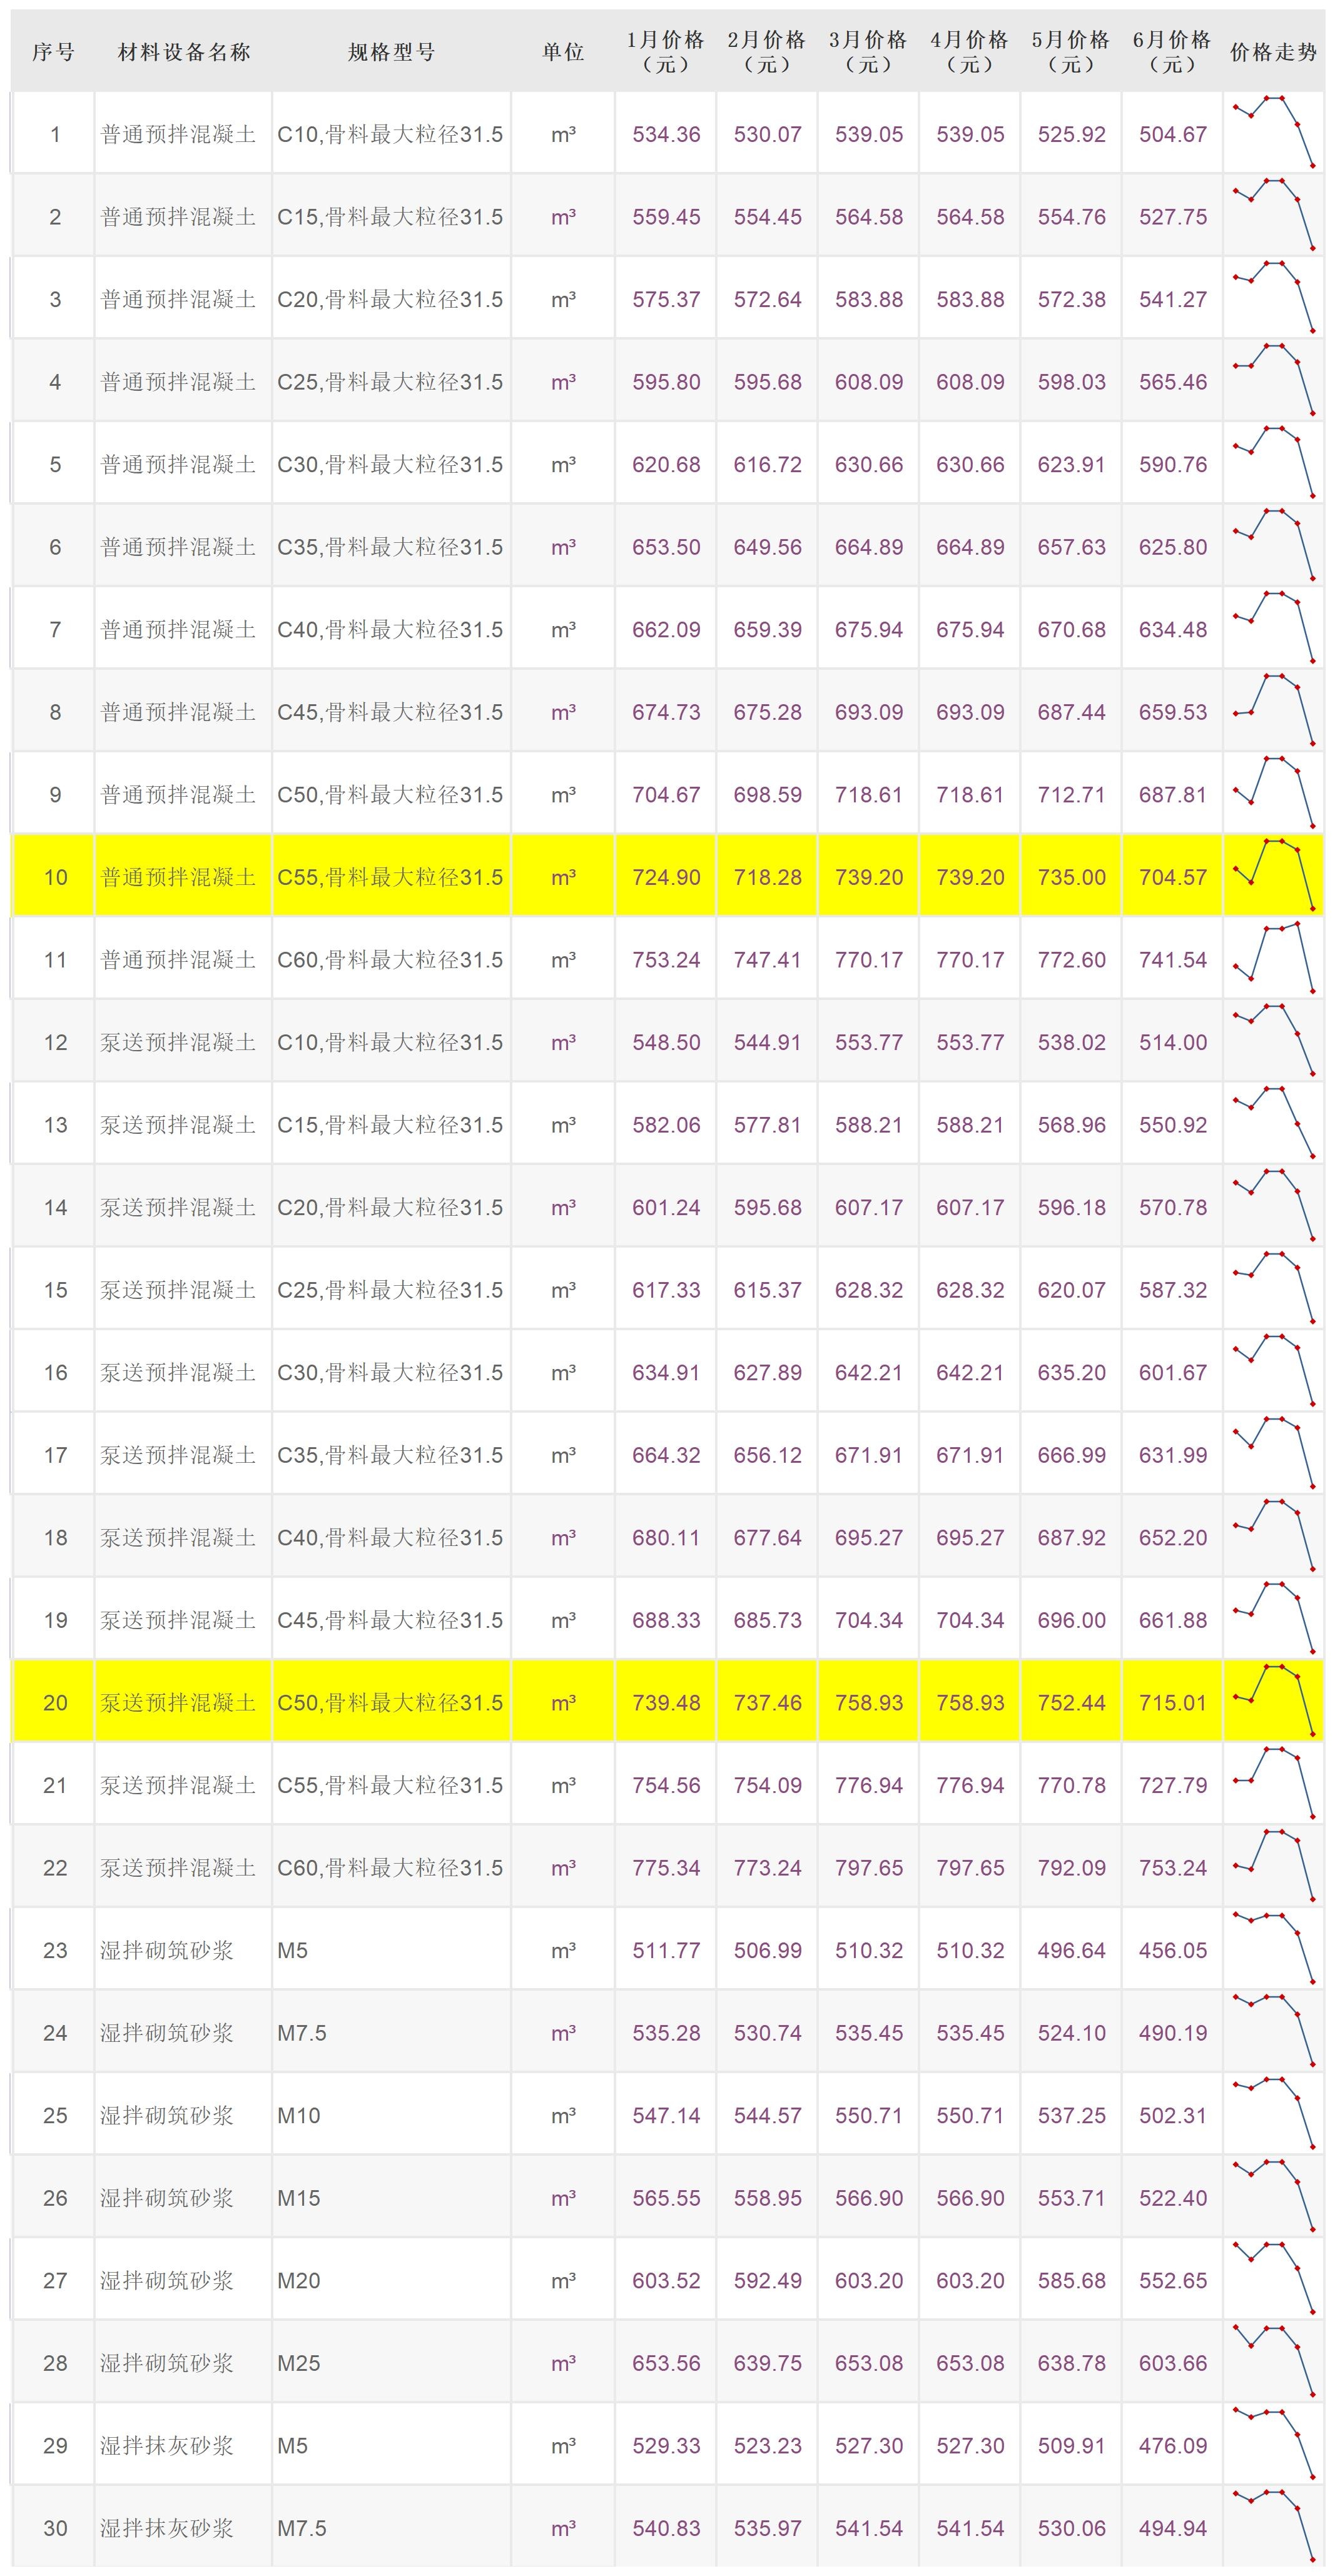Viewport: 1335px width, 2576px height.
Task: Select the price 712.71 in row 9
Action: coord(1071,794)
